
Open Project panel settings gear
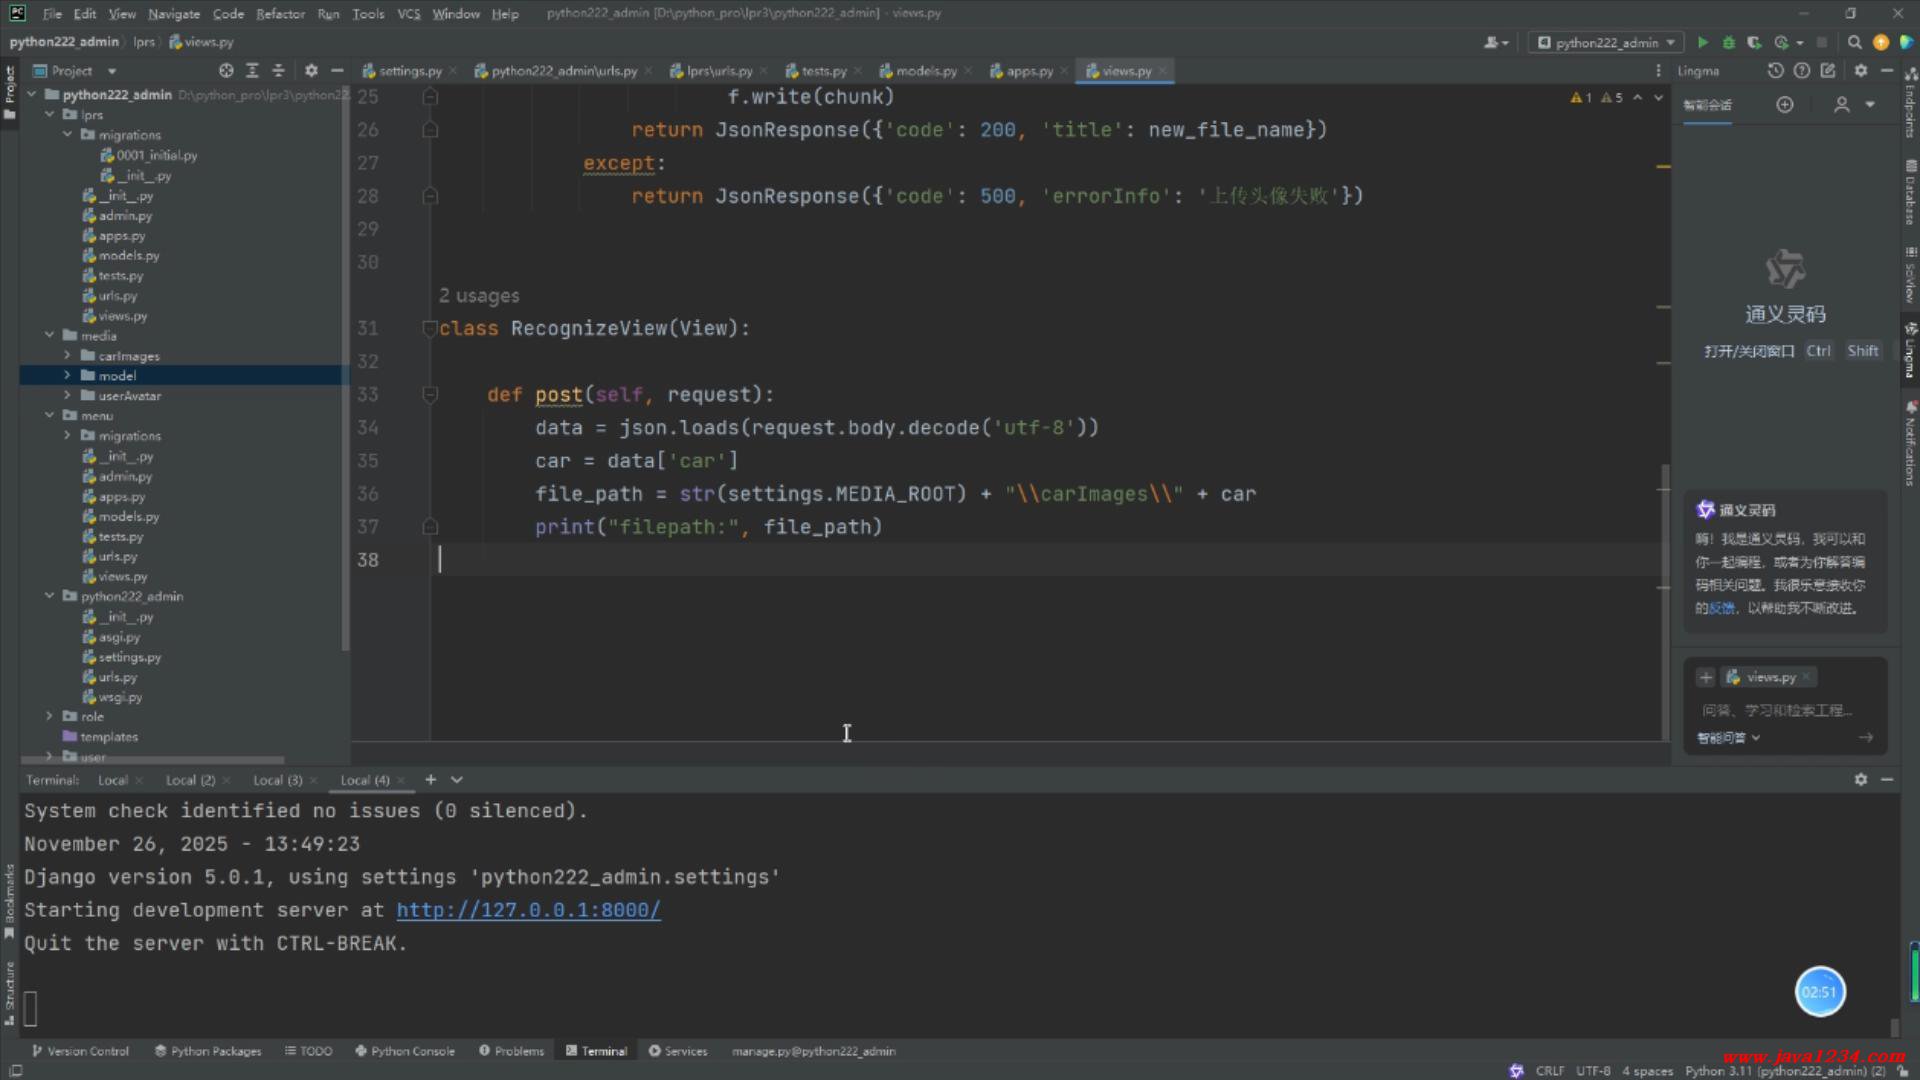[311, 71]
